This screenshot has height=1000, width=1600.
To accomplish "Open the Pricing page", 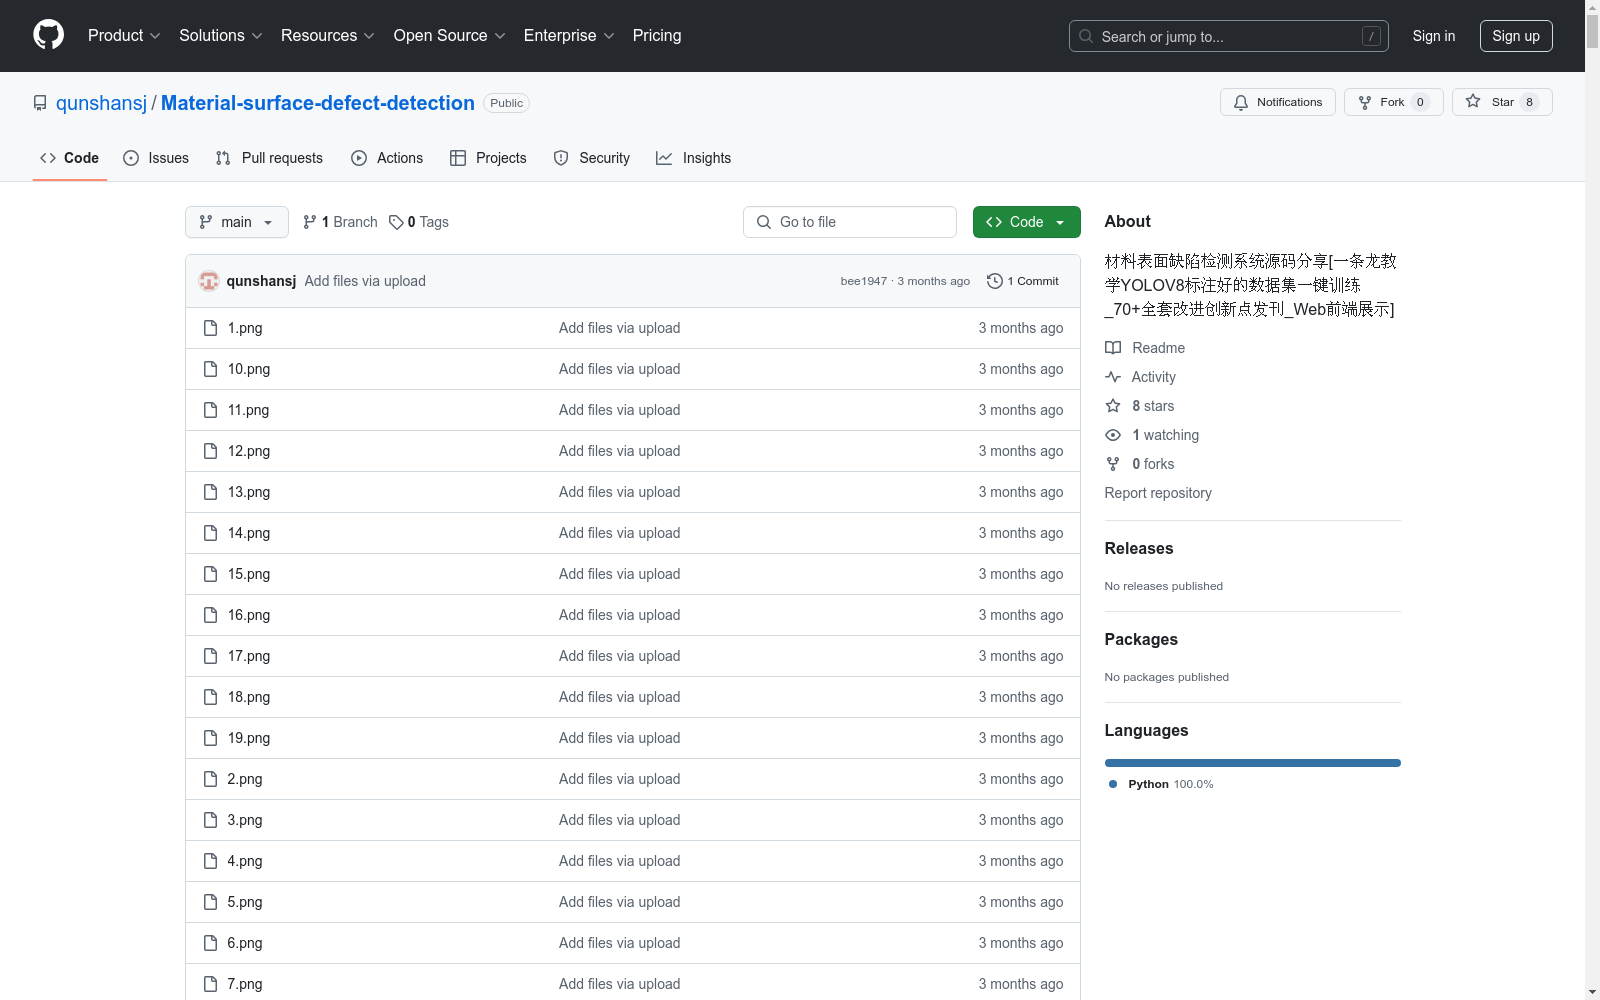I will [657, 35].
